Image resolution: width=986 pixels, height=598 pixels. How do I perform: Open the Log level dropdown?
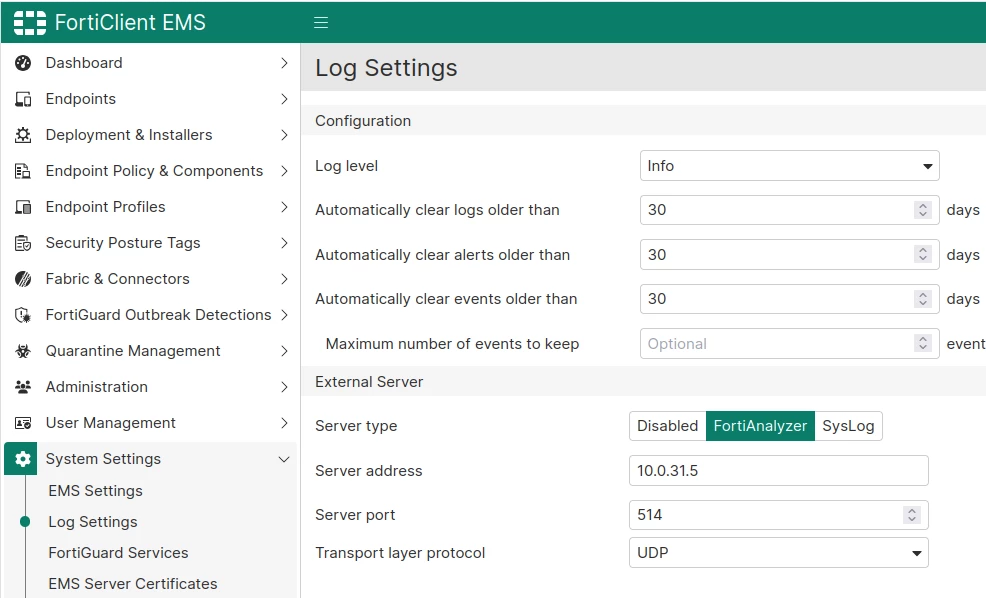[789, 165]
